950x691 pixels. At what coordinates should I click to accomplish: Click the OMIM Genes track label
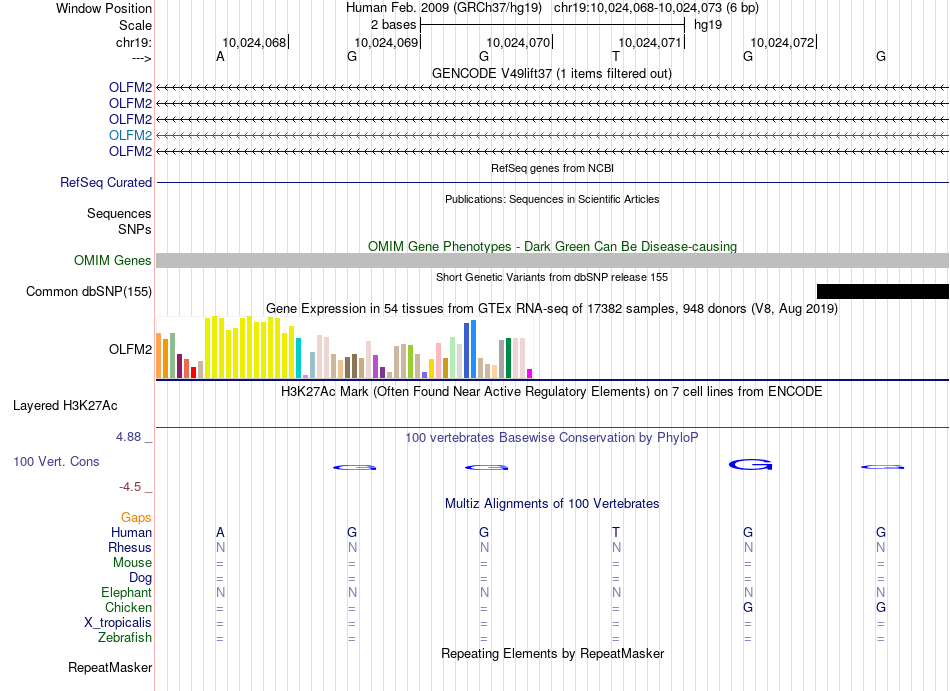tap(113, 260)
